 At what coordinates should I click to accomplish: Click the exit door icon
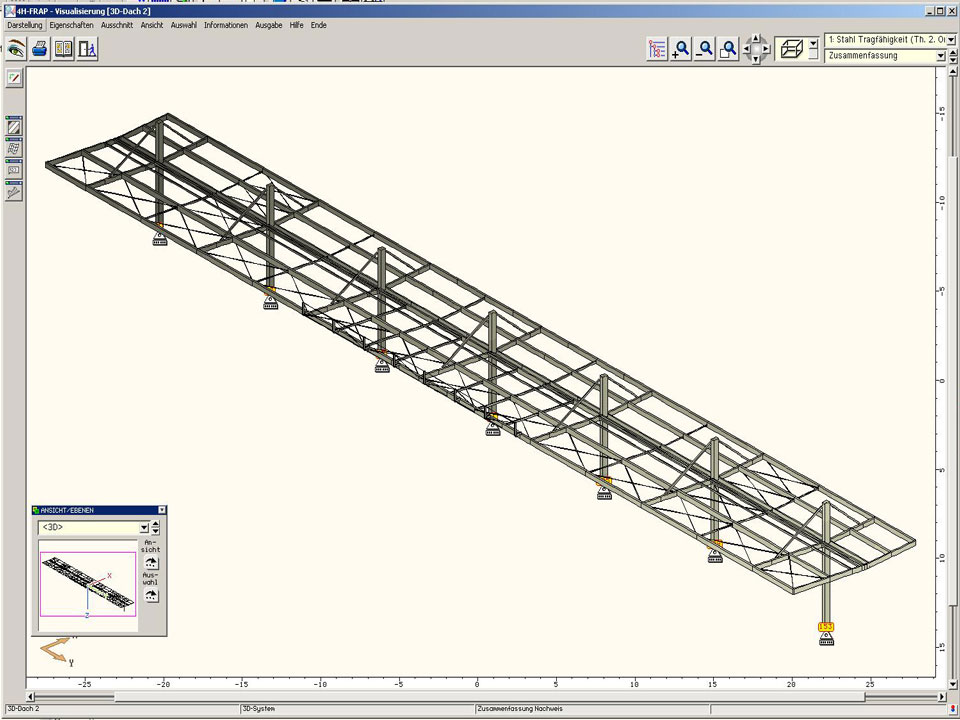pyautogui.click(x=87, y=48)
